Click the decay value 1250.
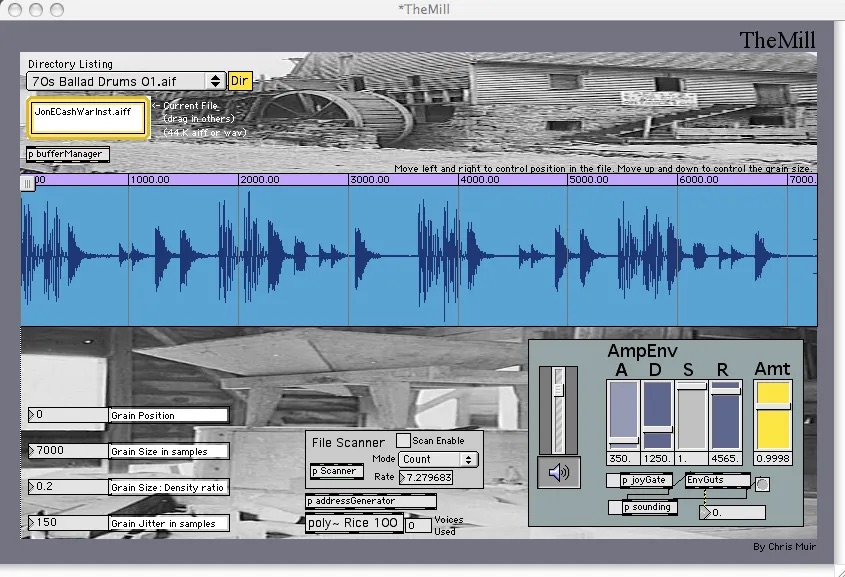This screenshot has height=577, width=845. point(657,458)
